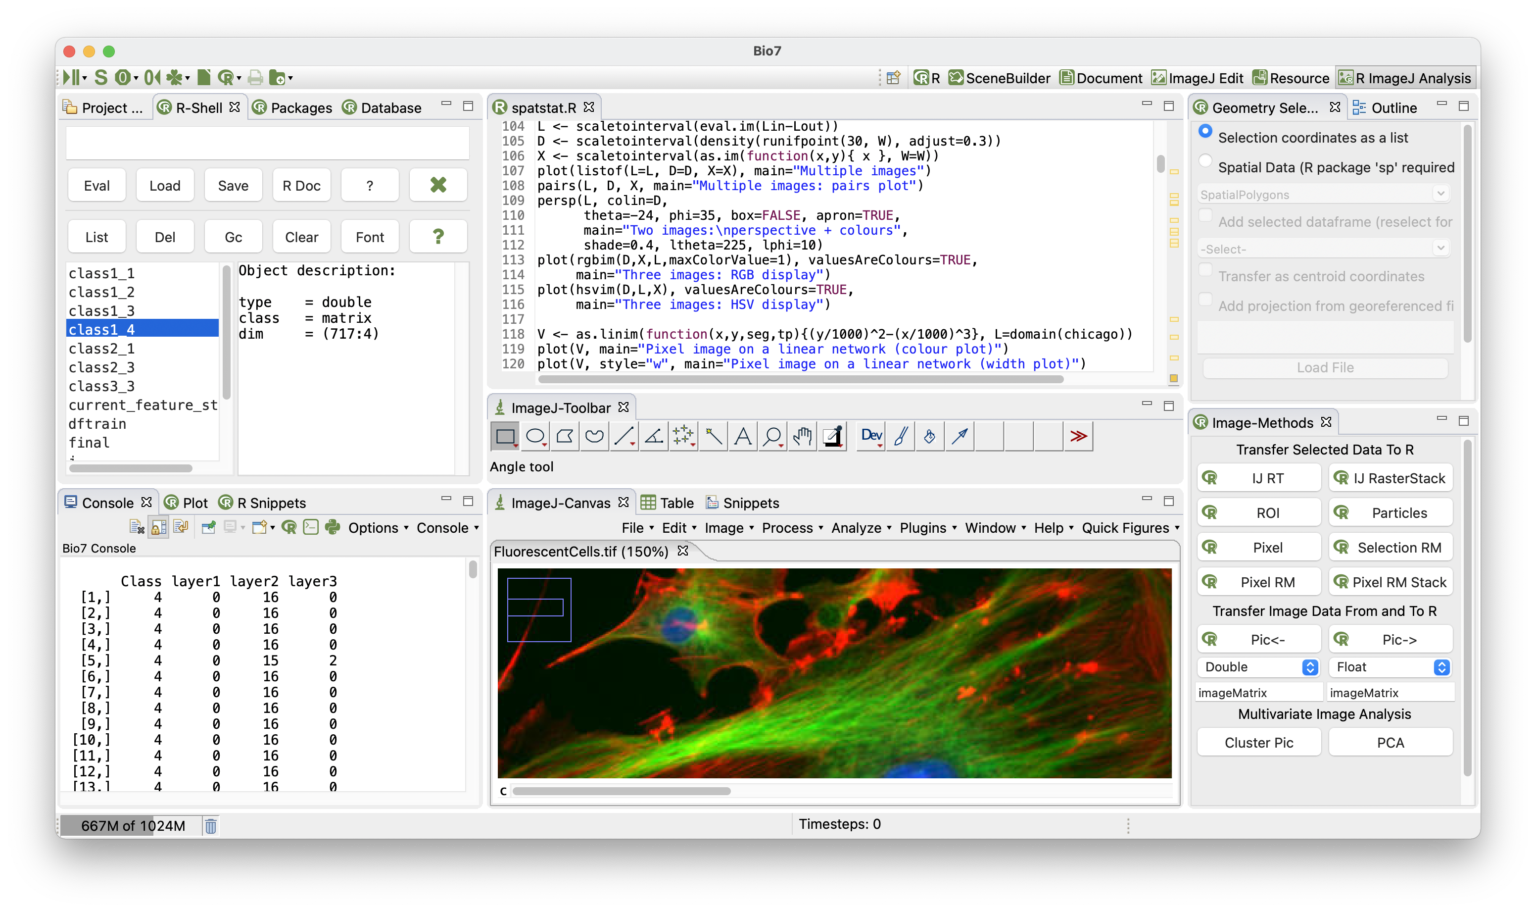This screenshot has width=1536, height=912.
Task: Open the Float data type dropdown
Action: pos(1391,667)
